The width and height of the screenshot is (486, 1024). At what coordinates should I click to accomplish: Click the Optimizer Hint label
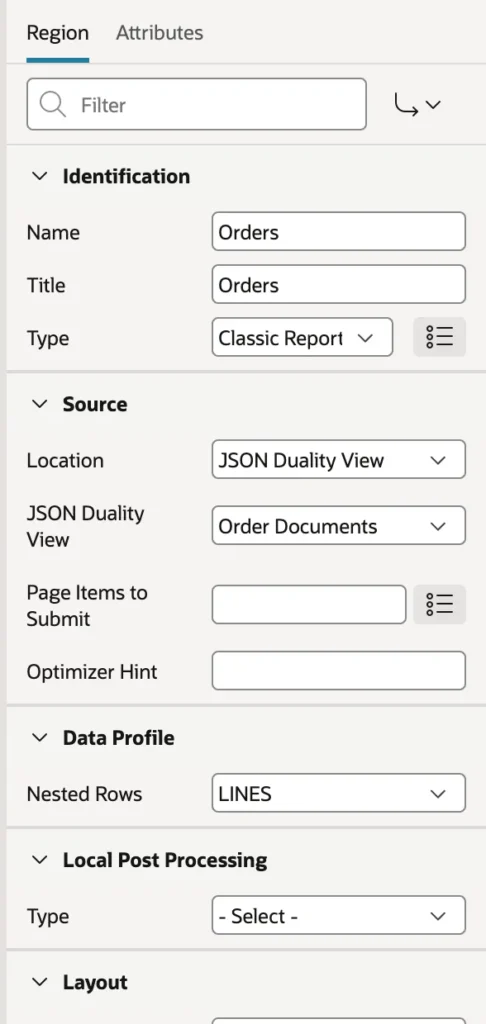tap(92, 671)
